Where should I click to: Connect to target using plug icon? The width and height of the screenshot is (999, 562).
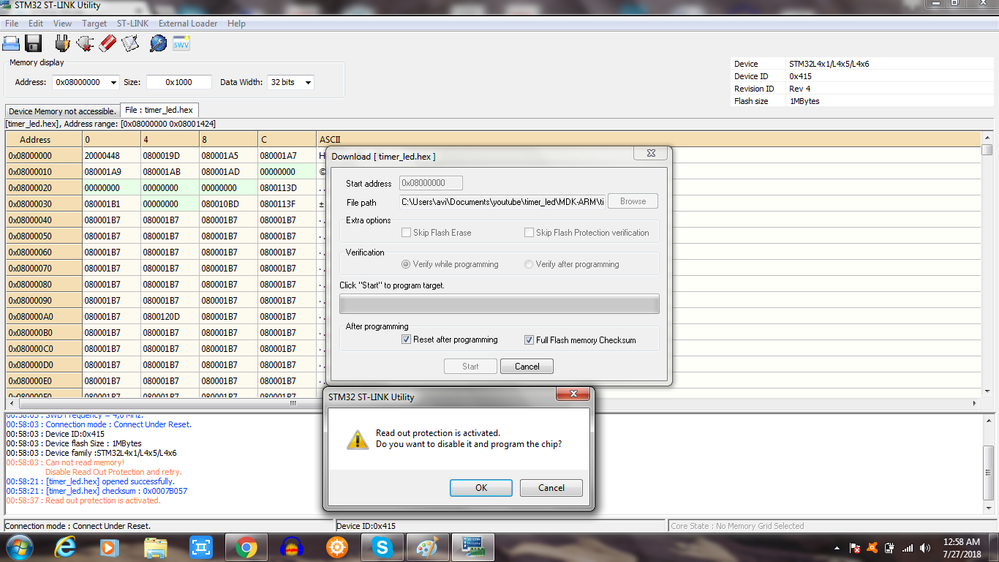coord(62,43)
